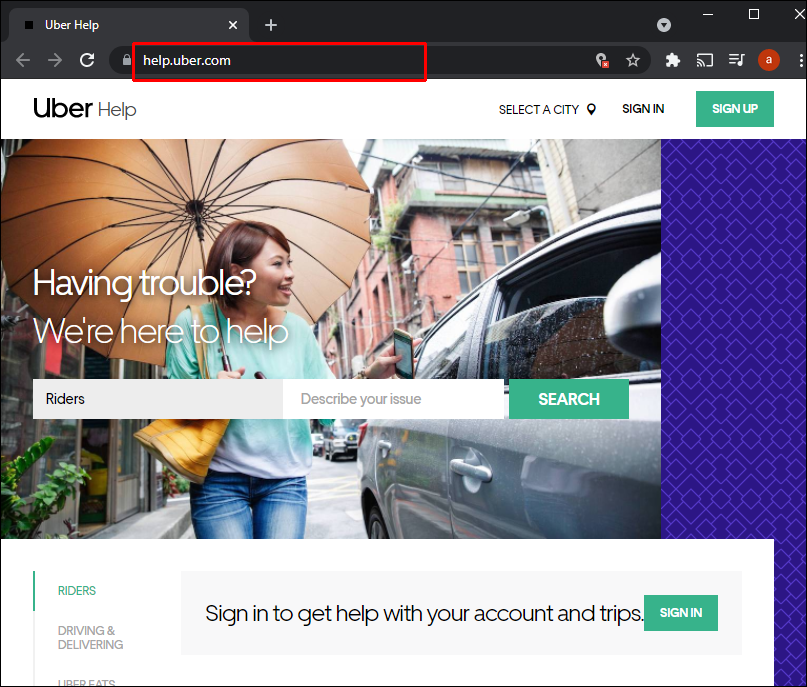The image size is (807, 687).
Task: Focus the 'Describe your issue' field
Action: [393, 399]
